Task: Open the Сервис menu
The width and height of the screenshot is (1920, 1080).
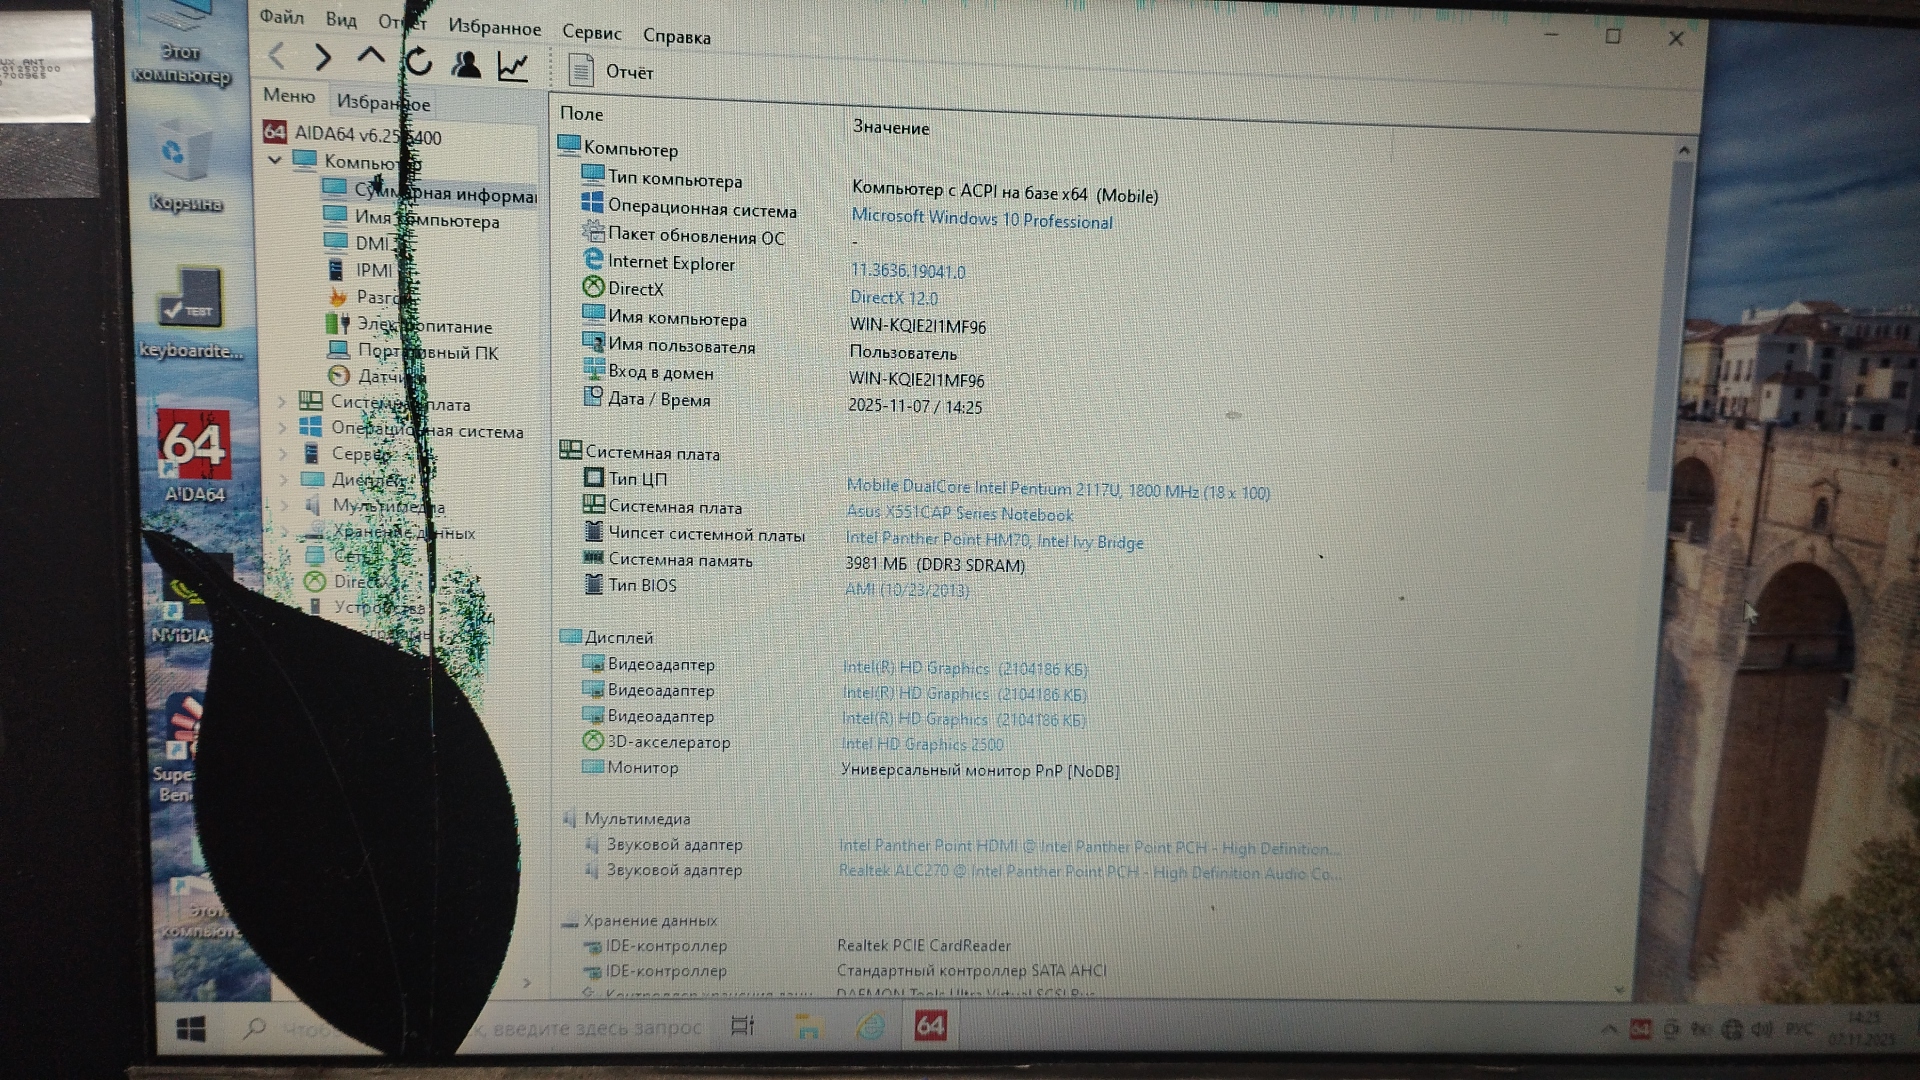Action: [591, 32]
